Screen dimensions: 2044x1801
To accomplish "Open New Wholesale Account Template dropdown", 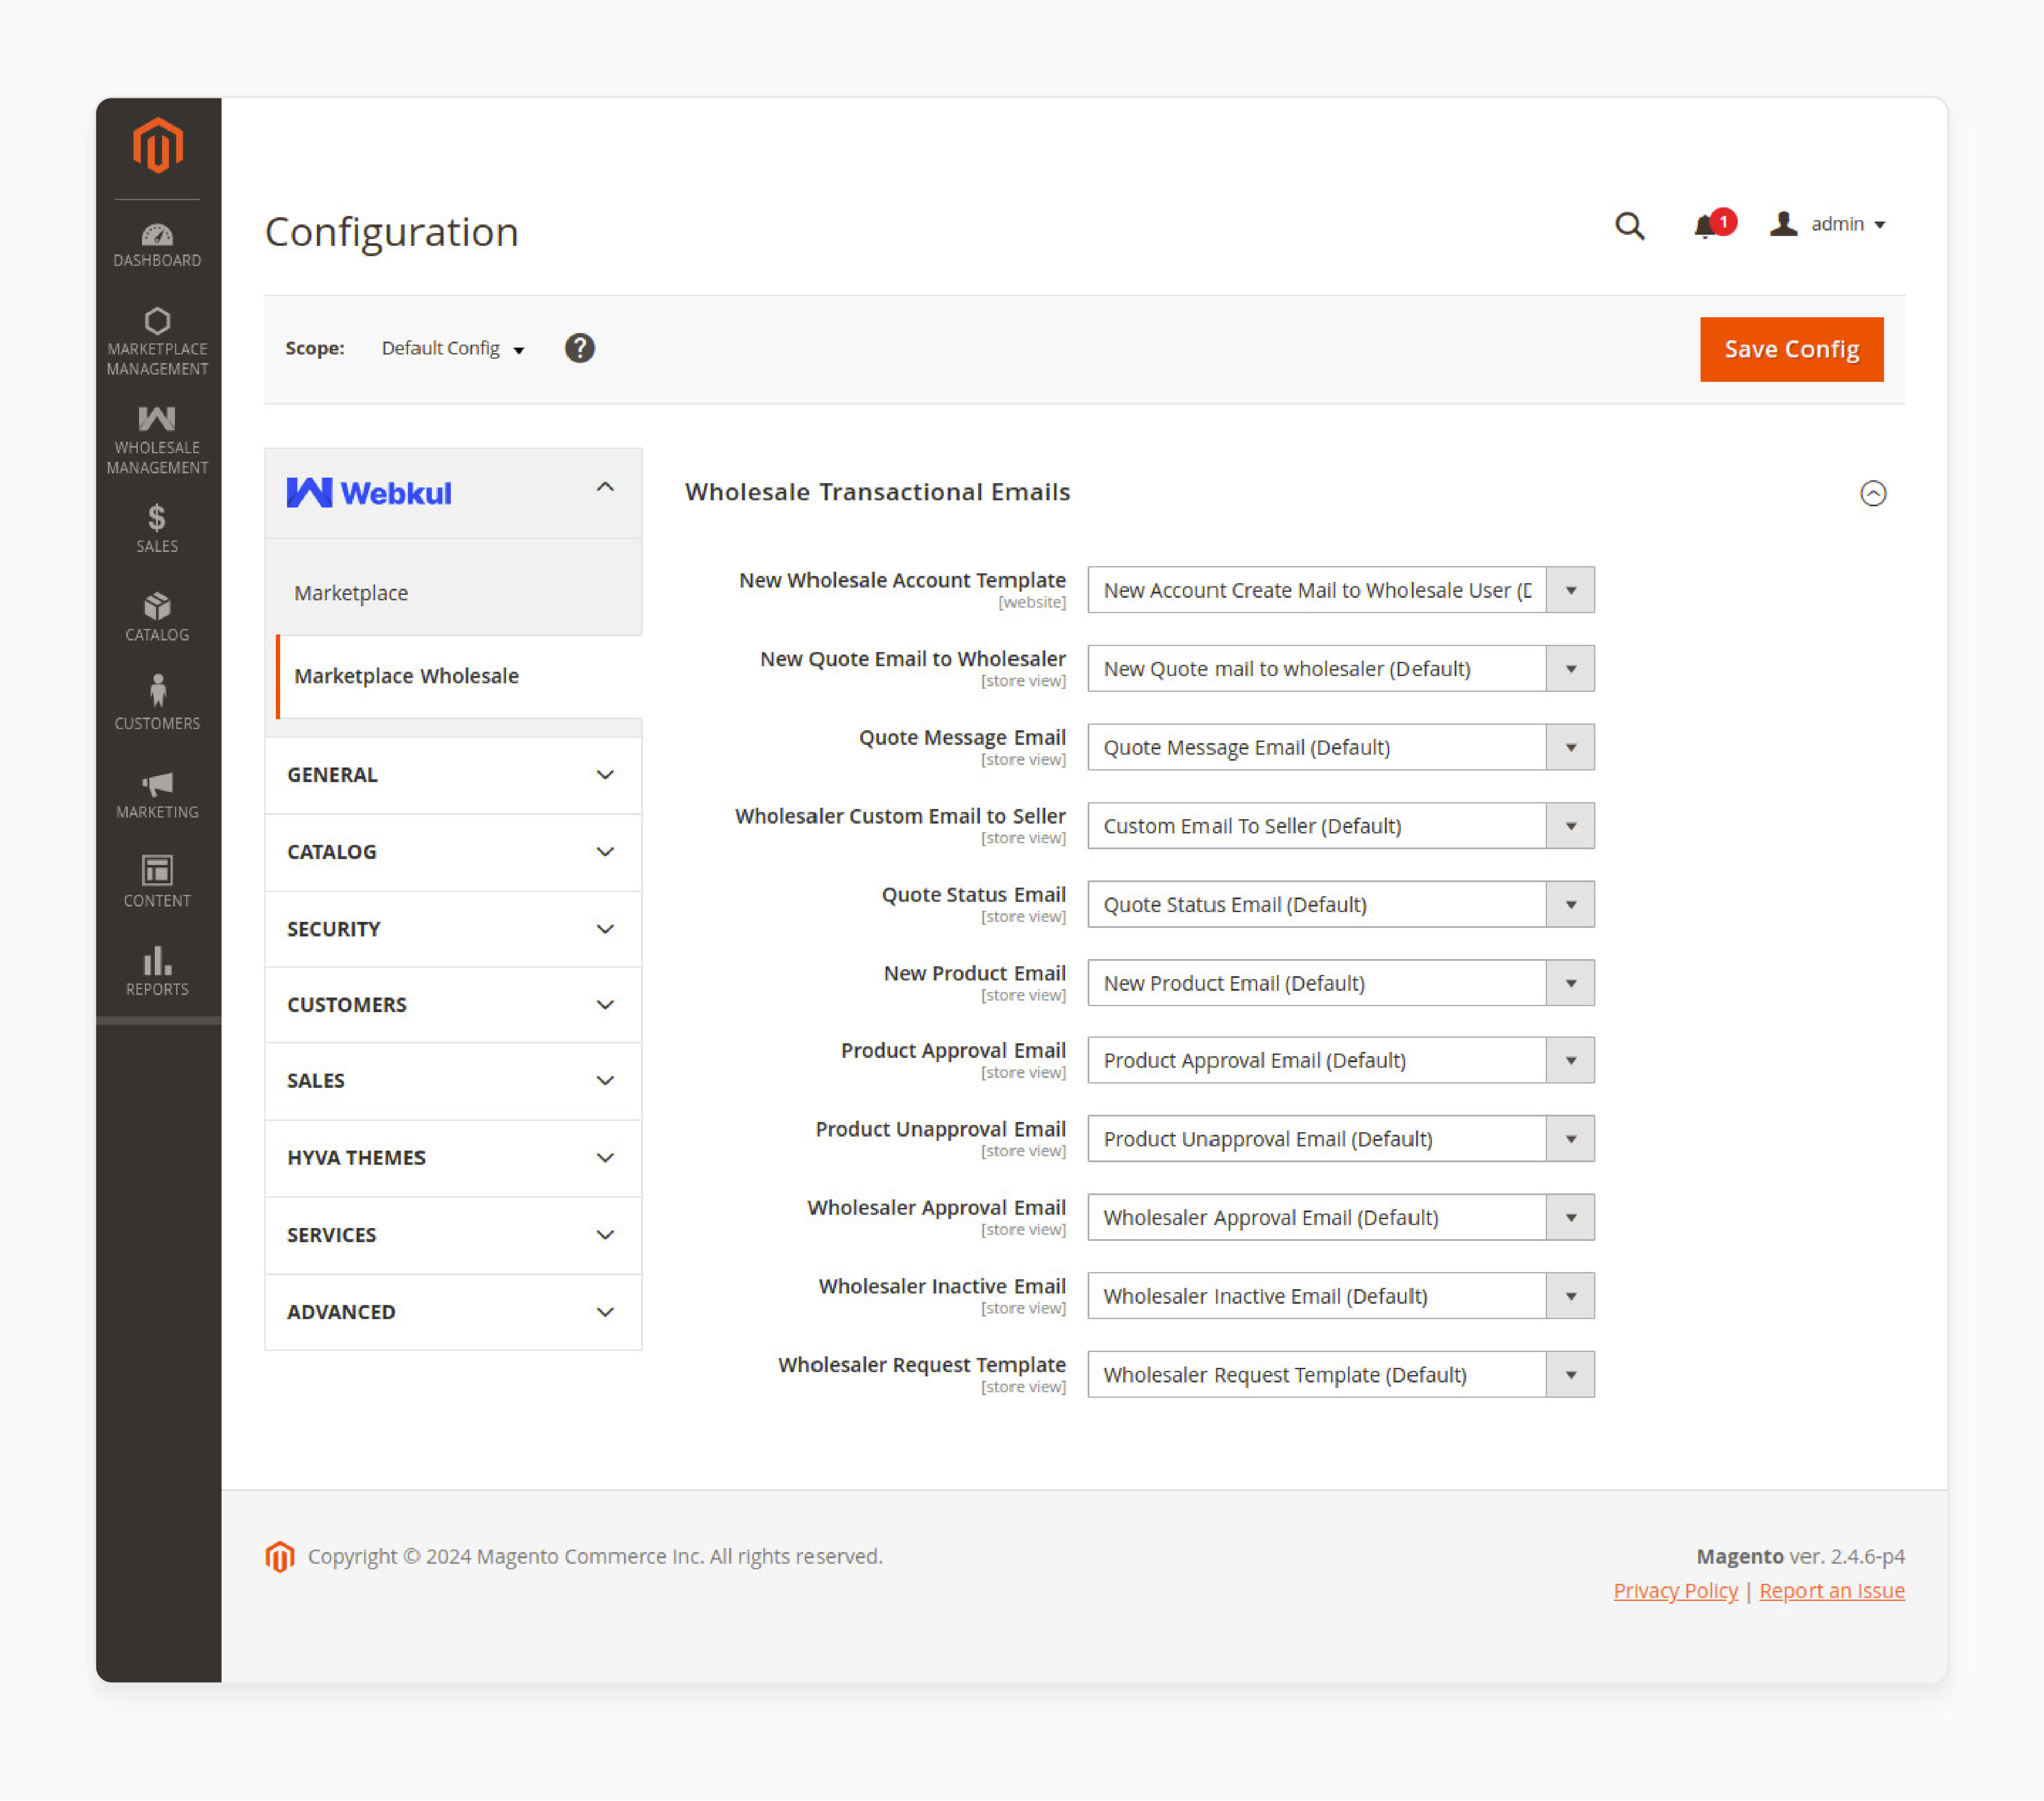I will point(1340,590).
